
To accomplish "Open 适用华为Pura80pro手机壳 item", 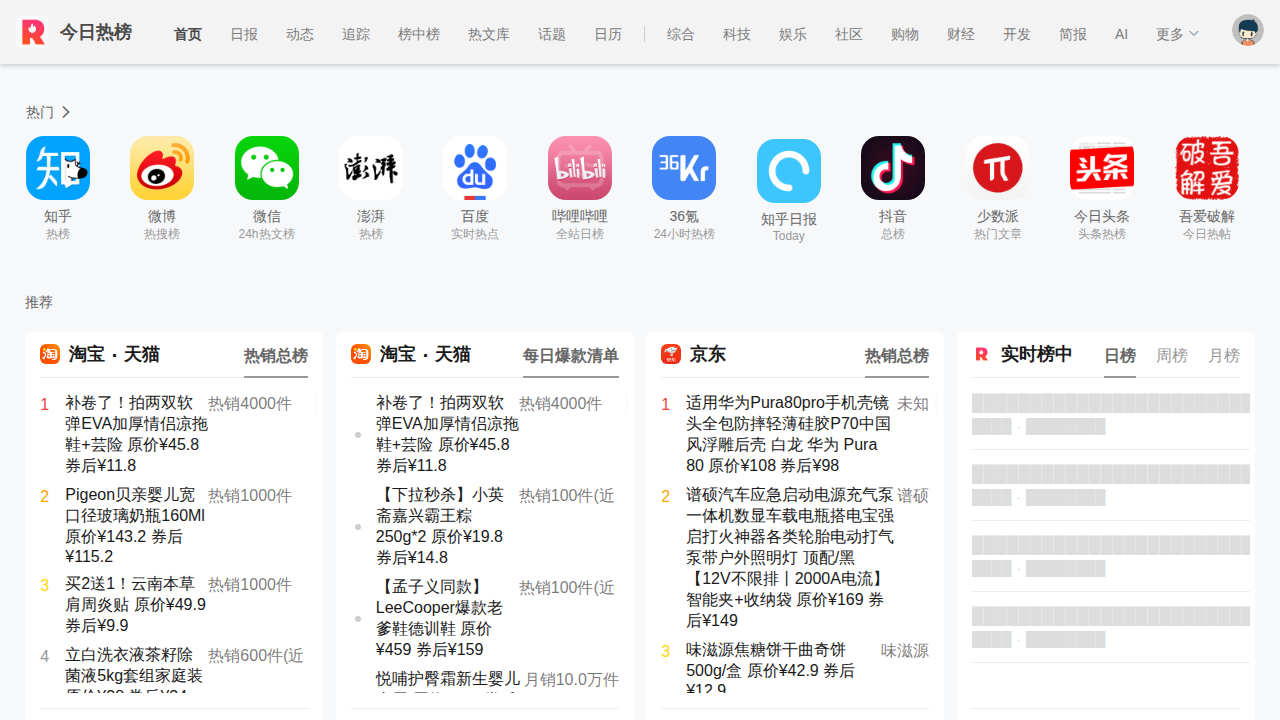I will click(790, 434).
